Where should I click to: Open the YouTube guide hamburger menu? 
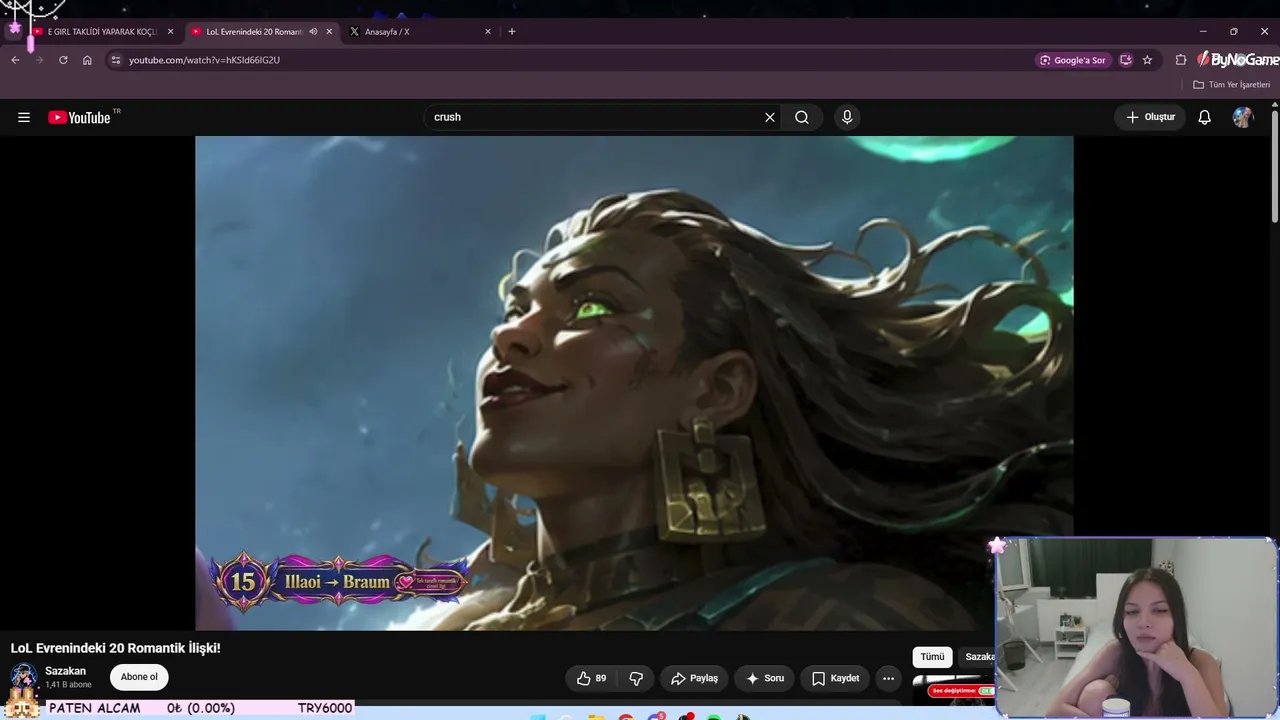click(x=24, y=117)
